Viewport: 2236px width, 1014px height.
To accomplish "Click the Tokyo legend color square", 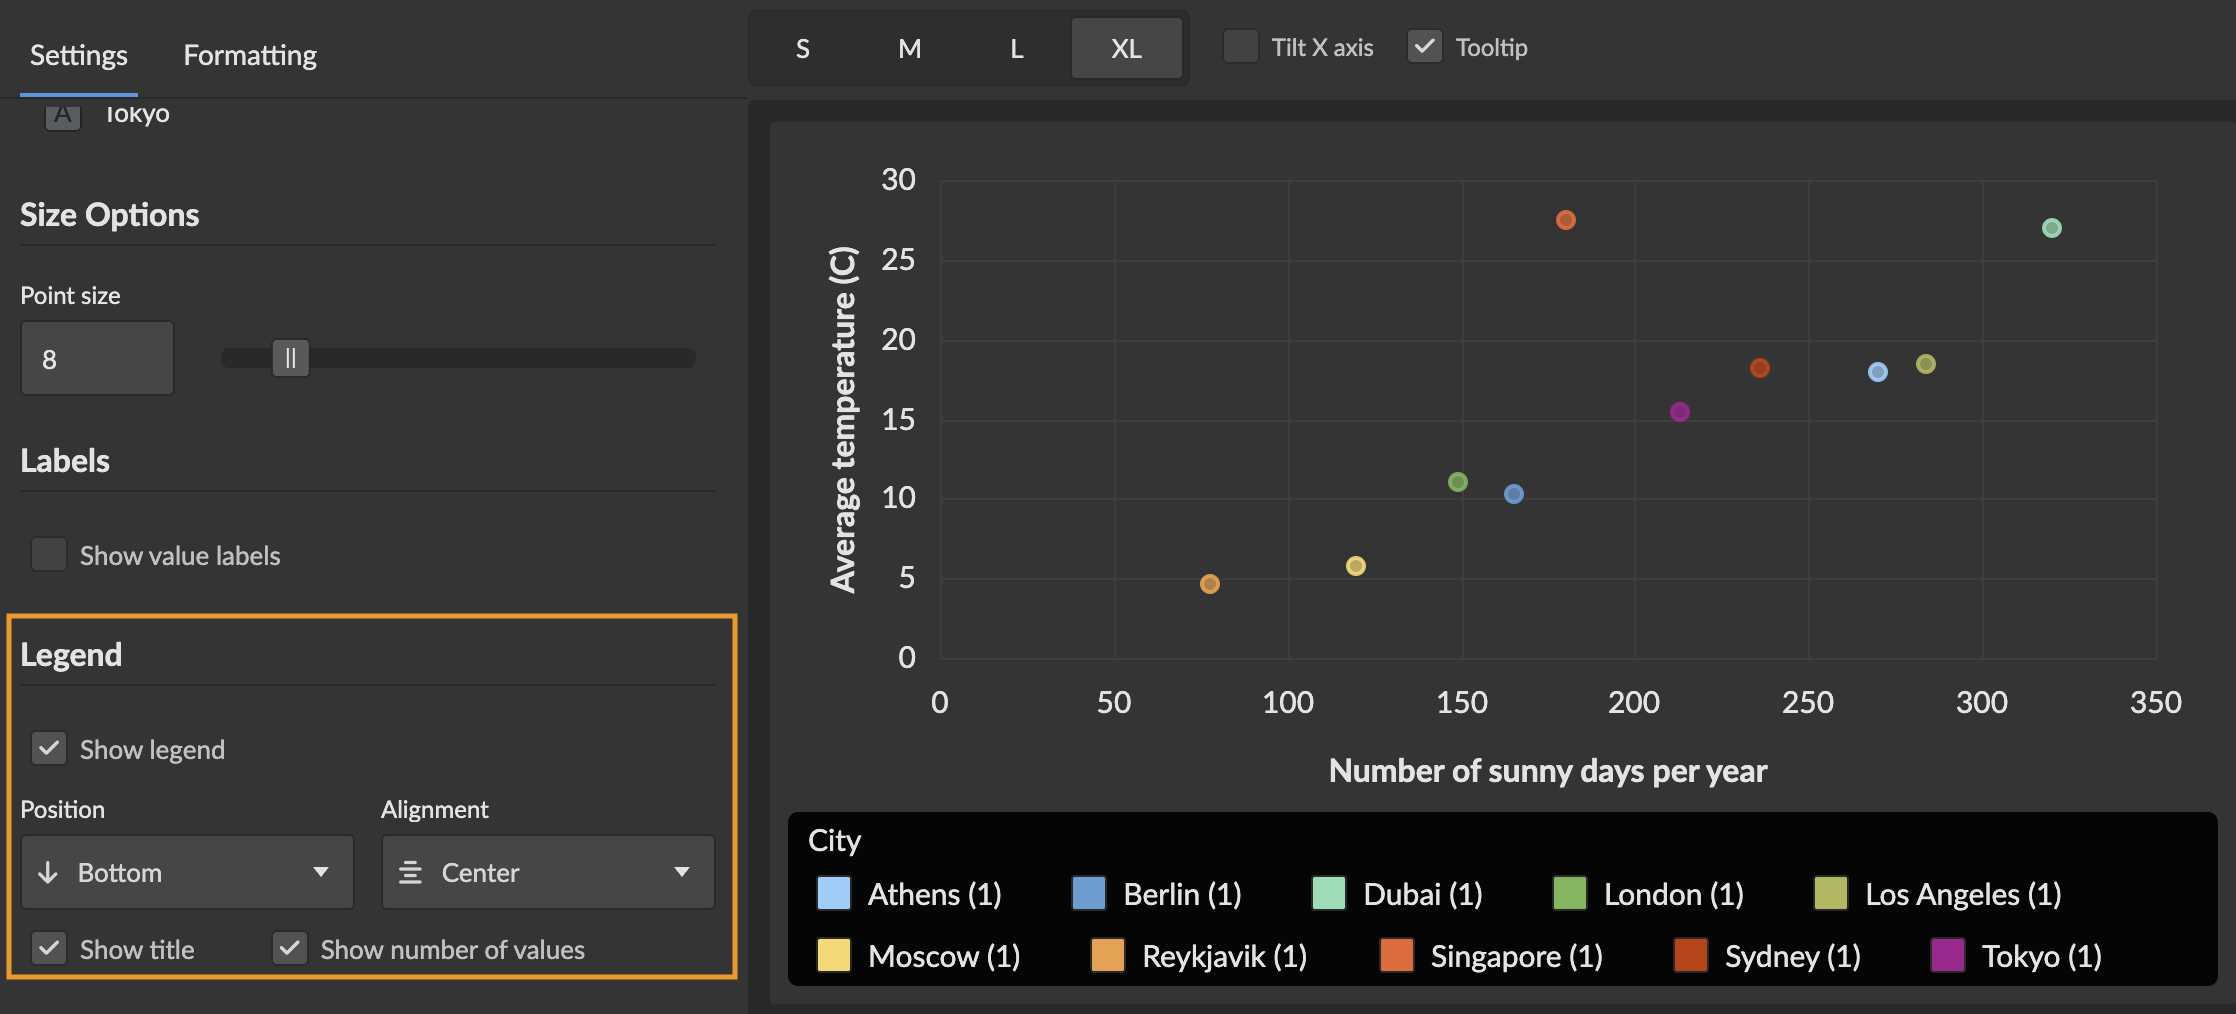I will pos(1947,955).
